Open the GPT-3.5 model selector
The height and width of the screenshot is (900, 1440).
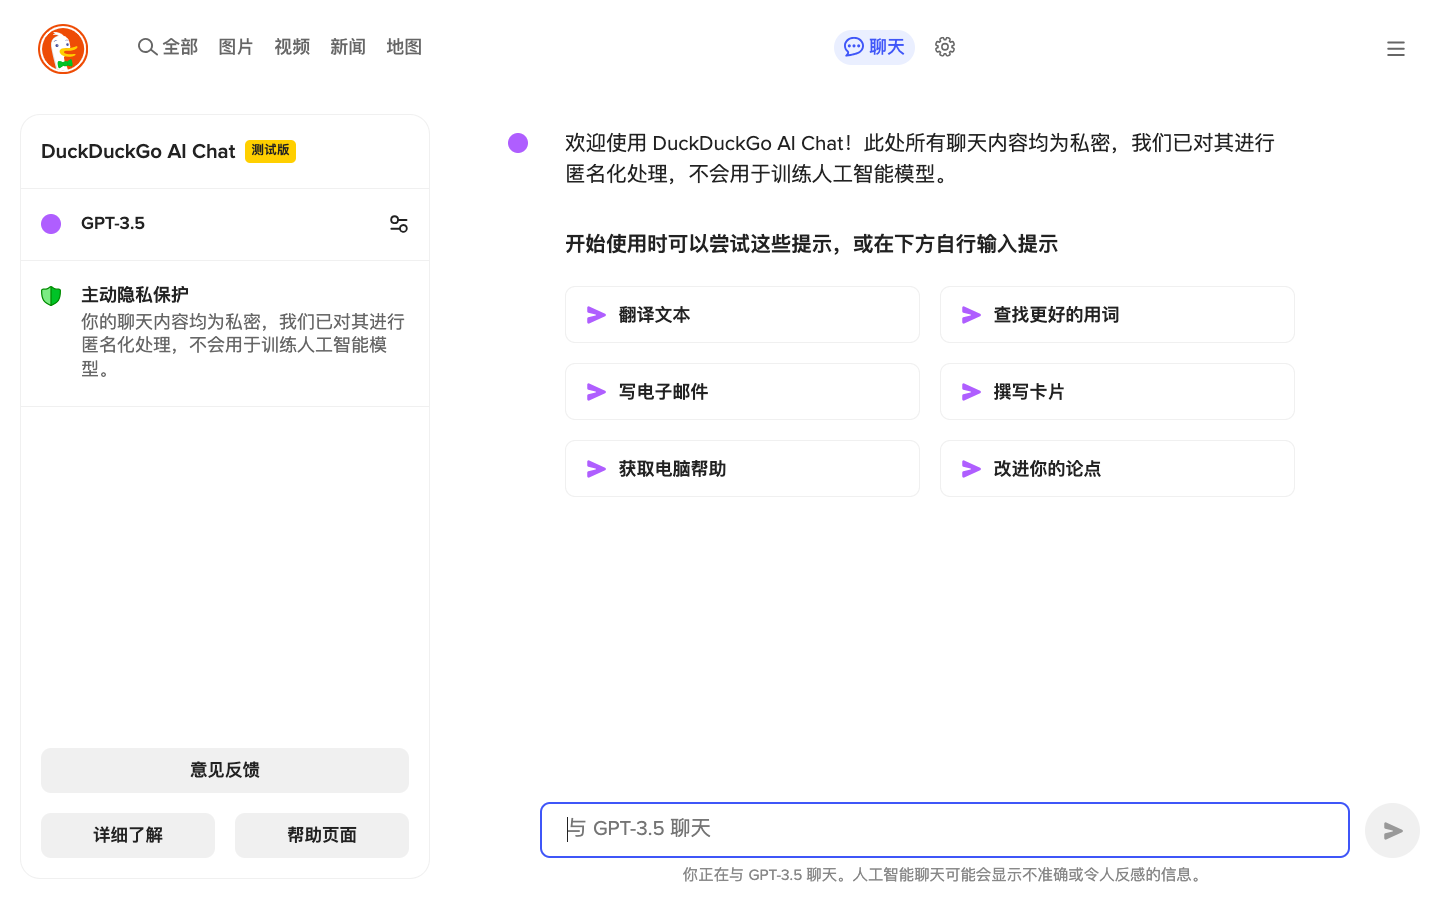(113, 223)
